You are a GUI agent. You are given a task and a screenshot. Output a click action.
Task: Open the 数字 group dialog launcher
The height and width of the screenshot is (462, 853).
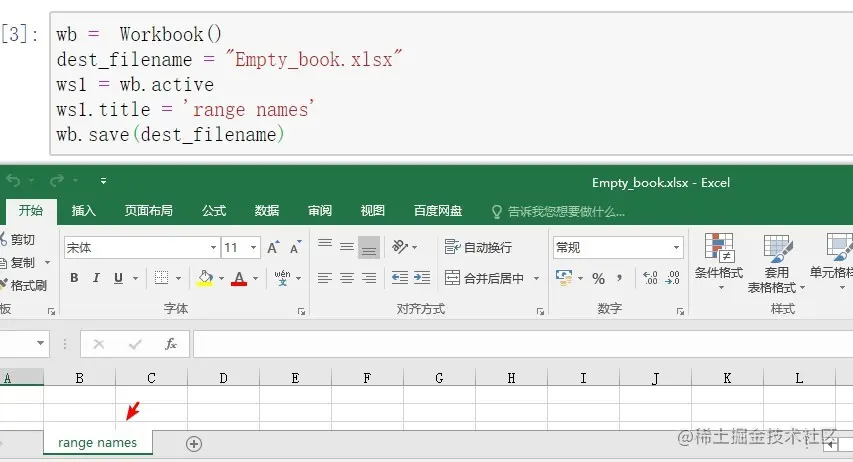pyautogui.click(x=680, y=311)
